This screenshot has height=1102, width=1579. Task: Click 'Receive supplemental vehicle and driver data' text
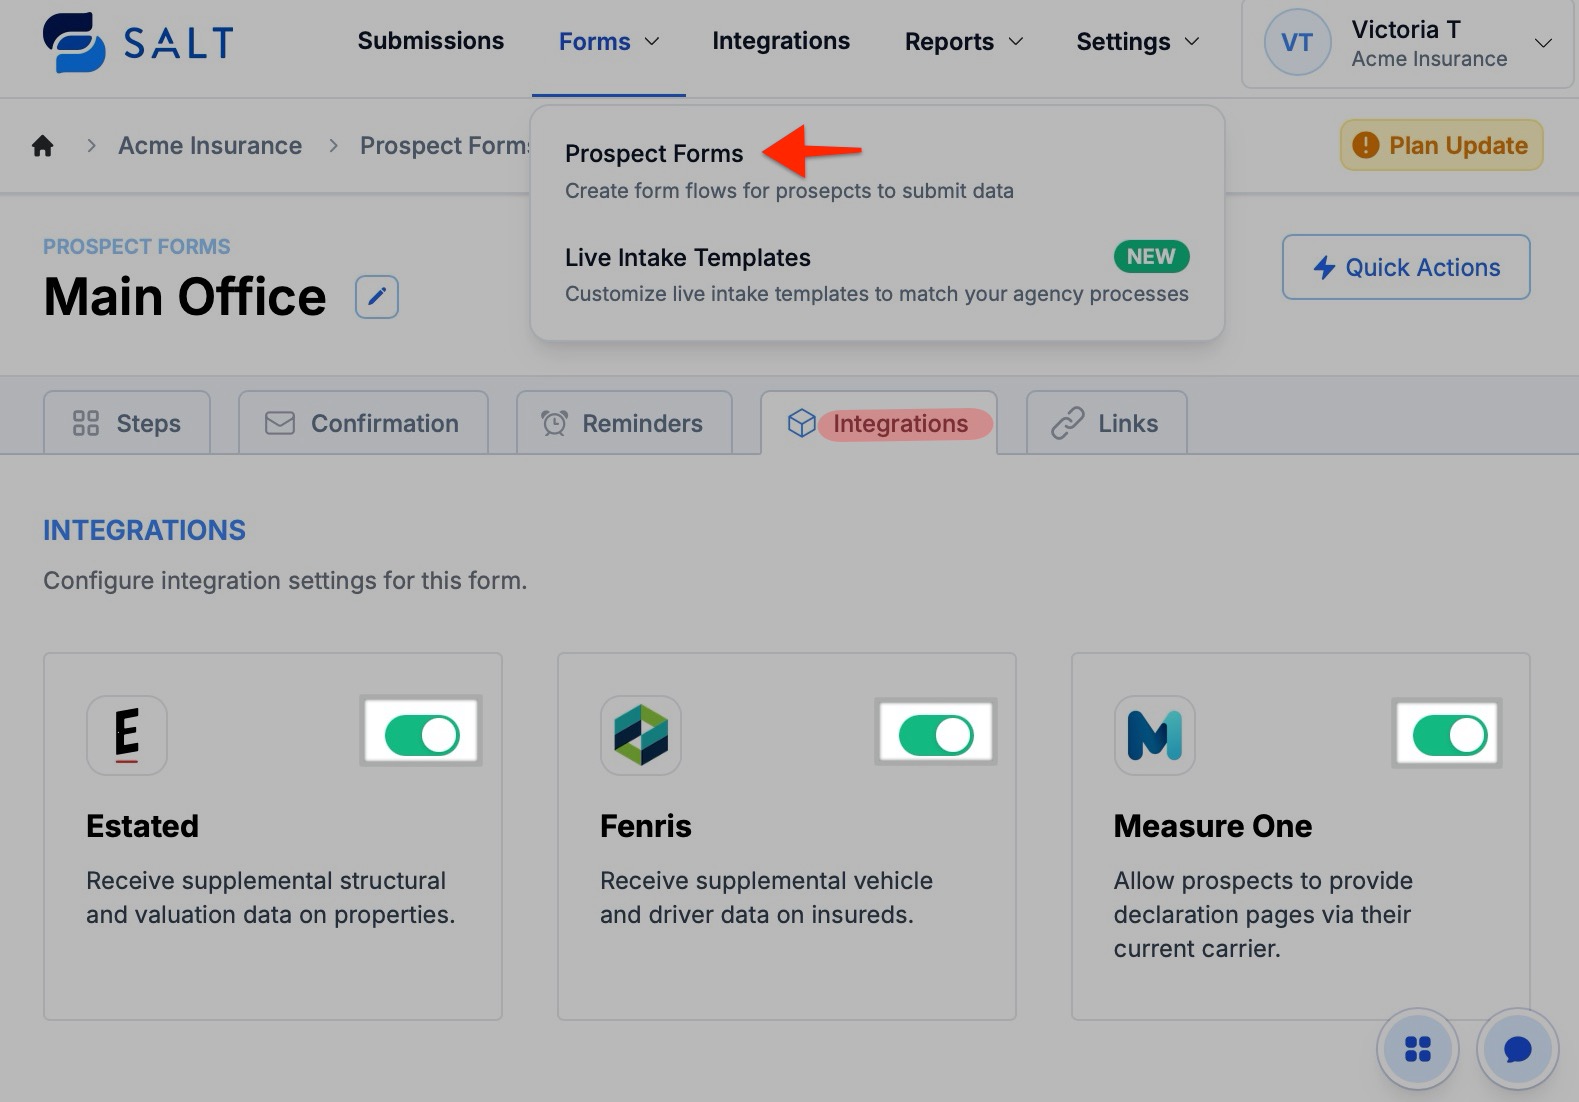[x=766, y=898]
